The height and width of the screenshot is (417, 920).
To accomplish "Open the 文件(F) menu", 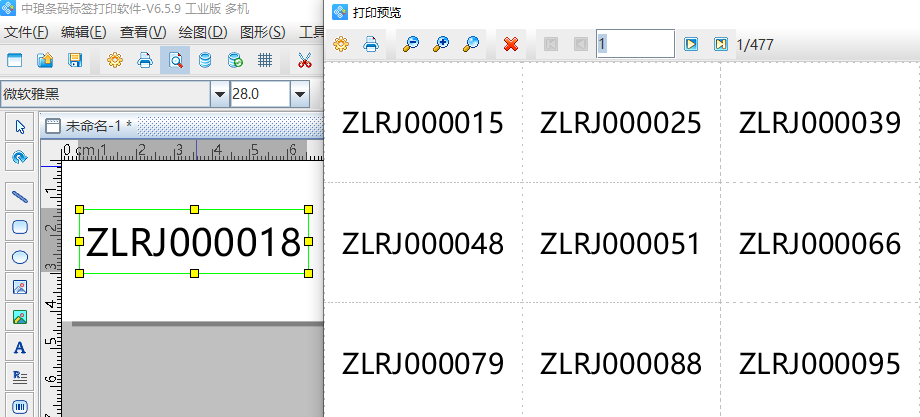I will tap(27, 32).
